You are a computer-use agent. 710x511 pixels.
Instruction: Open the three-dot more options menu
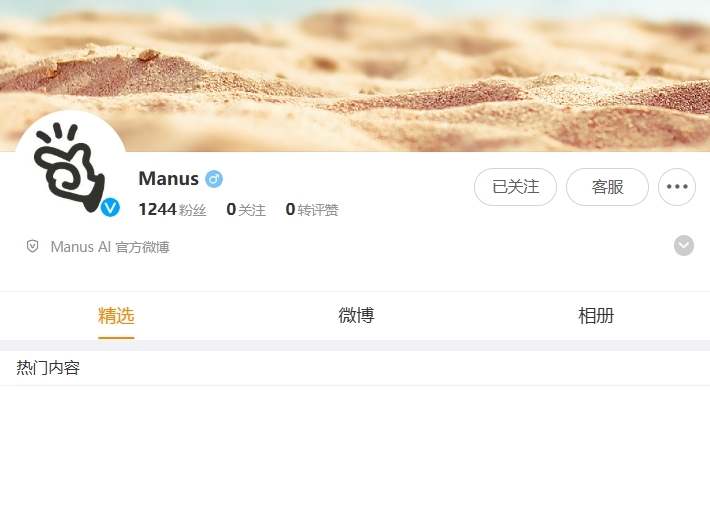[676, 186]
